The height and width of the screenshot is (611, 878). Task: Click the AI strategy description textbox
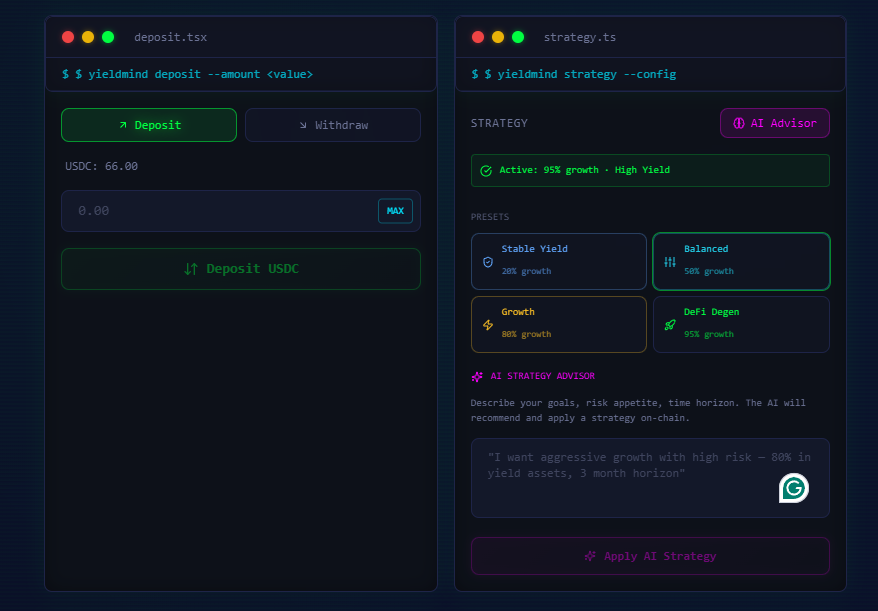(650, 478)
